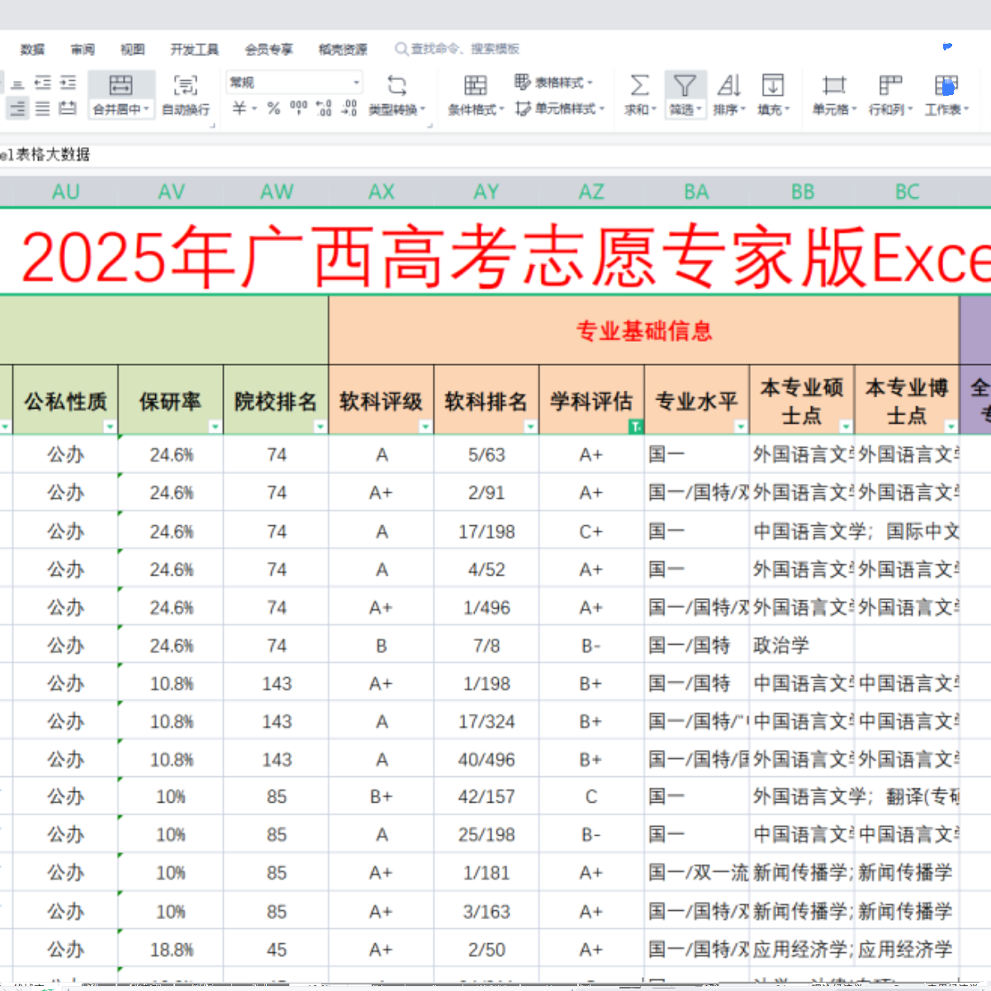Select the red 2025年广西高考志愿 title cell
991x991 pixels.
(x=496, y=252)
